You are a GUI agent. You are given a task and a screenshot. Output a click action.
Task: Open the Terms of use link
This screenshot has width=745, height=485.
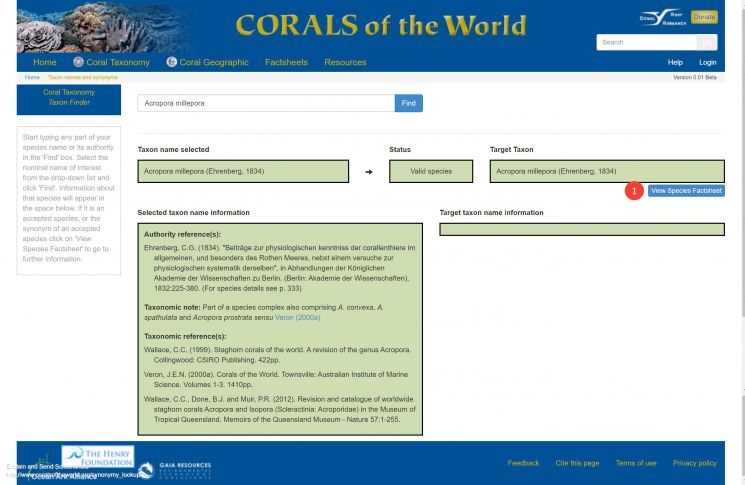[636, 463]
